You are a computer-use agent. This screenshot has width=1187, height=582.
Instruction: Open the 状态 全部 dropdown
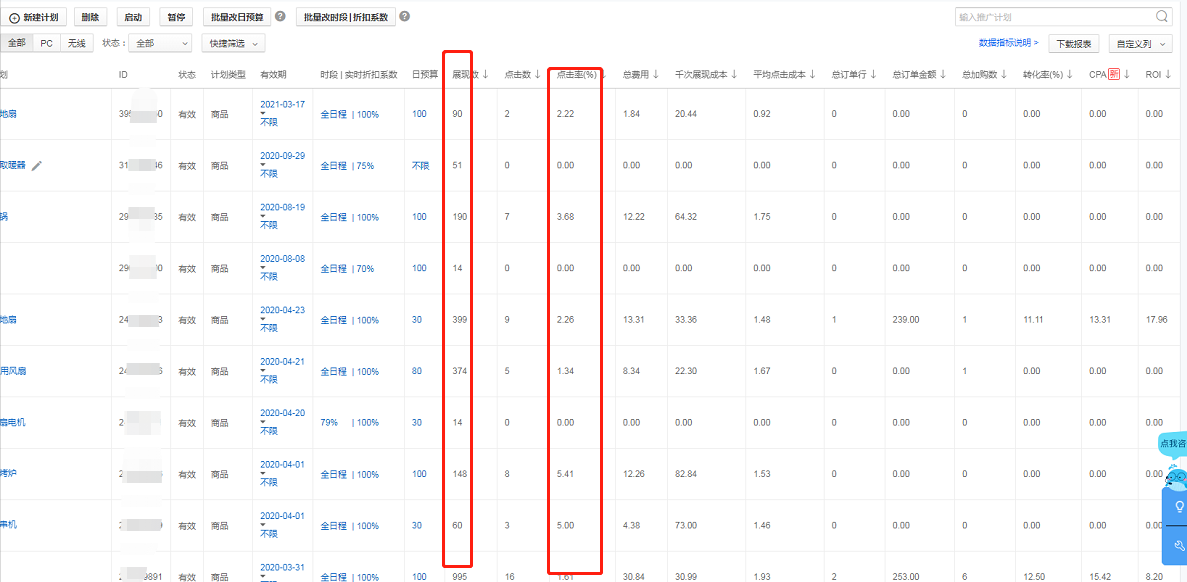point(160,43)
